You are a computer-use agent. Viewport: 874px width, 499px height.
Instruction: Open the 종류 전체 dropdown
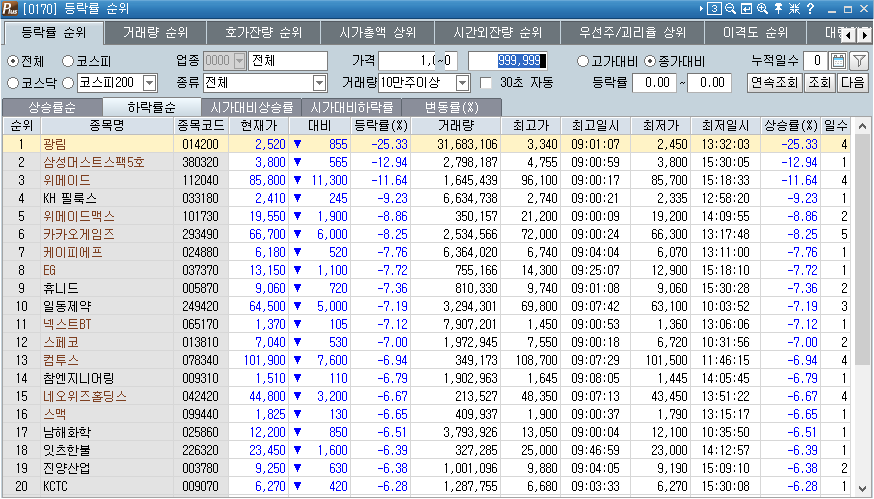[319, 84]
